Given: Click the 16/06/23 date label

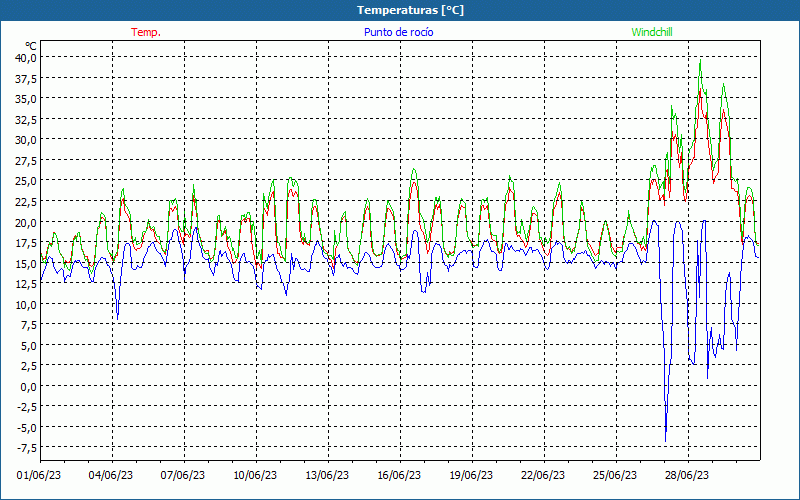Looking at the screenshot, I should coord(399,476).
